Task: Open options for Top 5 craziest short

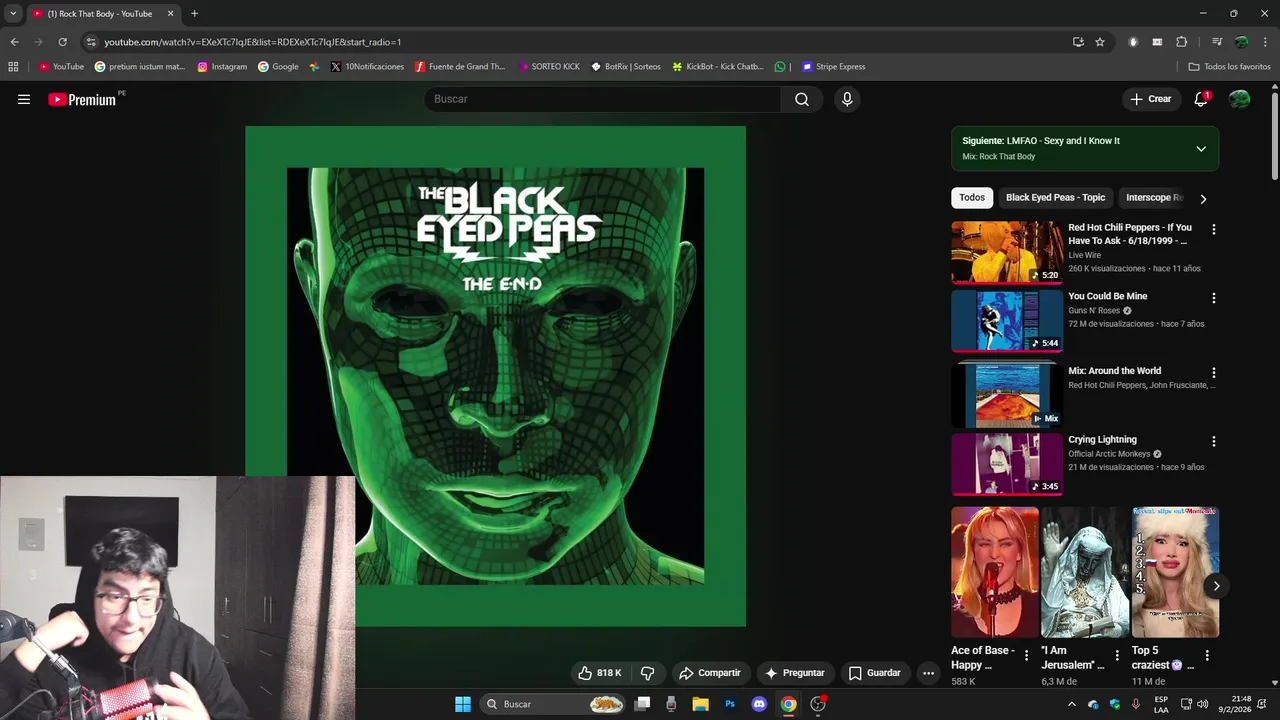Action: (x=1207, y=656)
